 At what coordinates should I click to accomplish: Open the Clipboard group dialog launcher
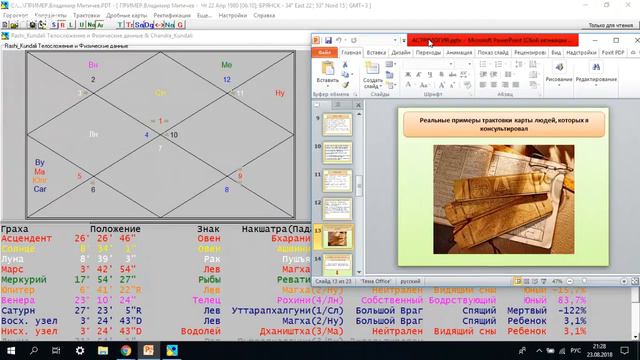pyautogui.click(x=355, y=95)
